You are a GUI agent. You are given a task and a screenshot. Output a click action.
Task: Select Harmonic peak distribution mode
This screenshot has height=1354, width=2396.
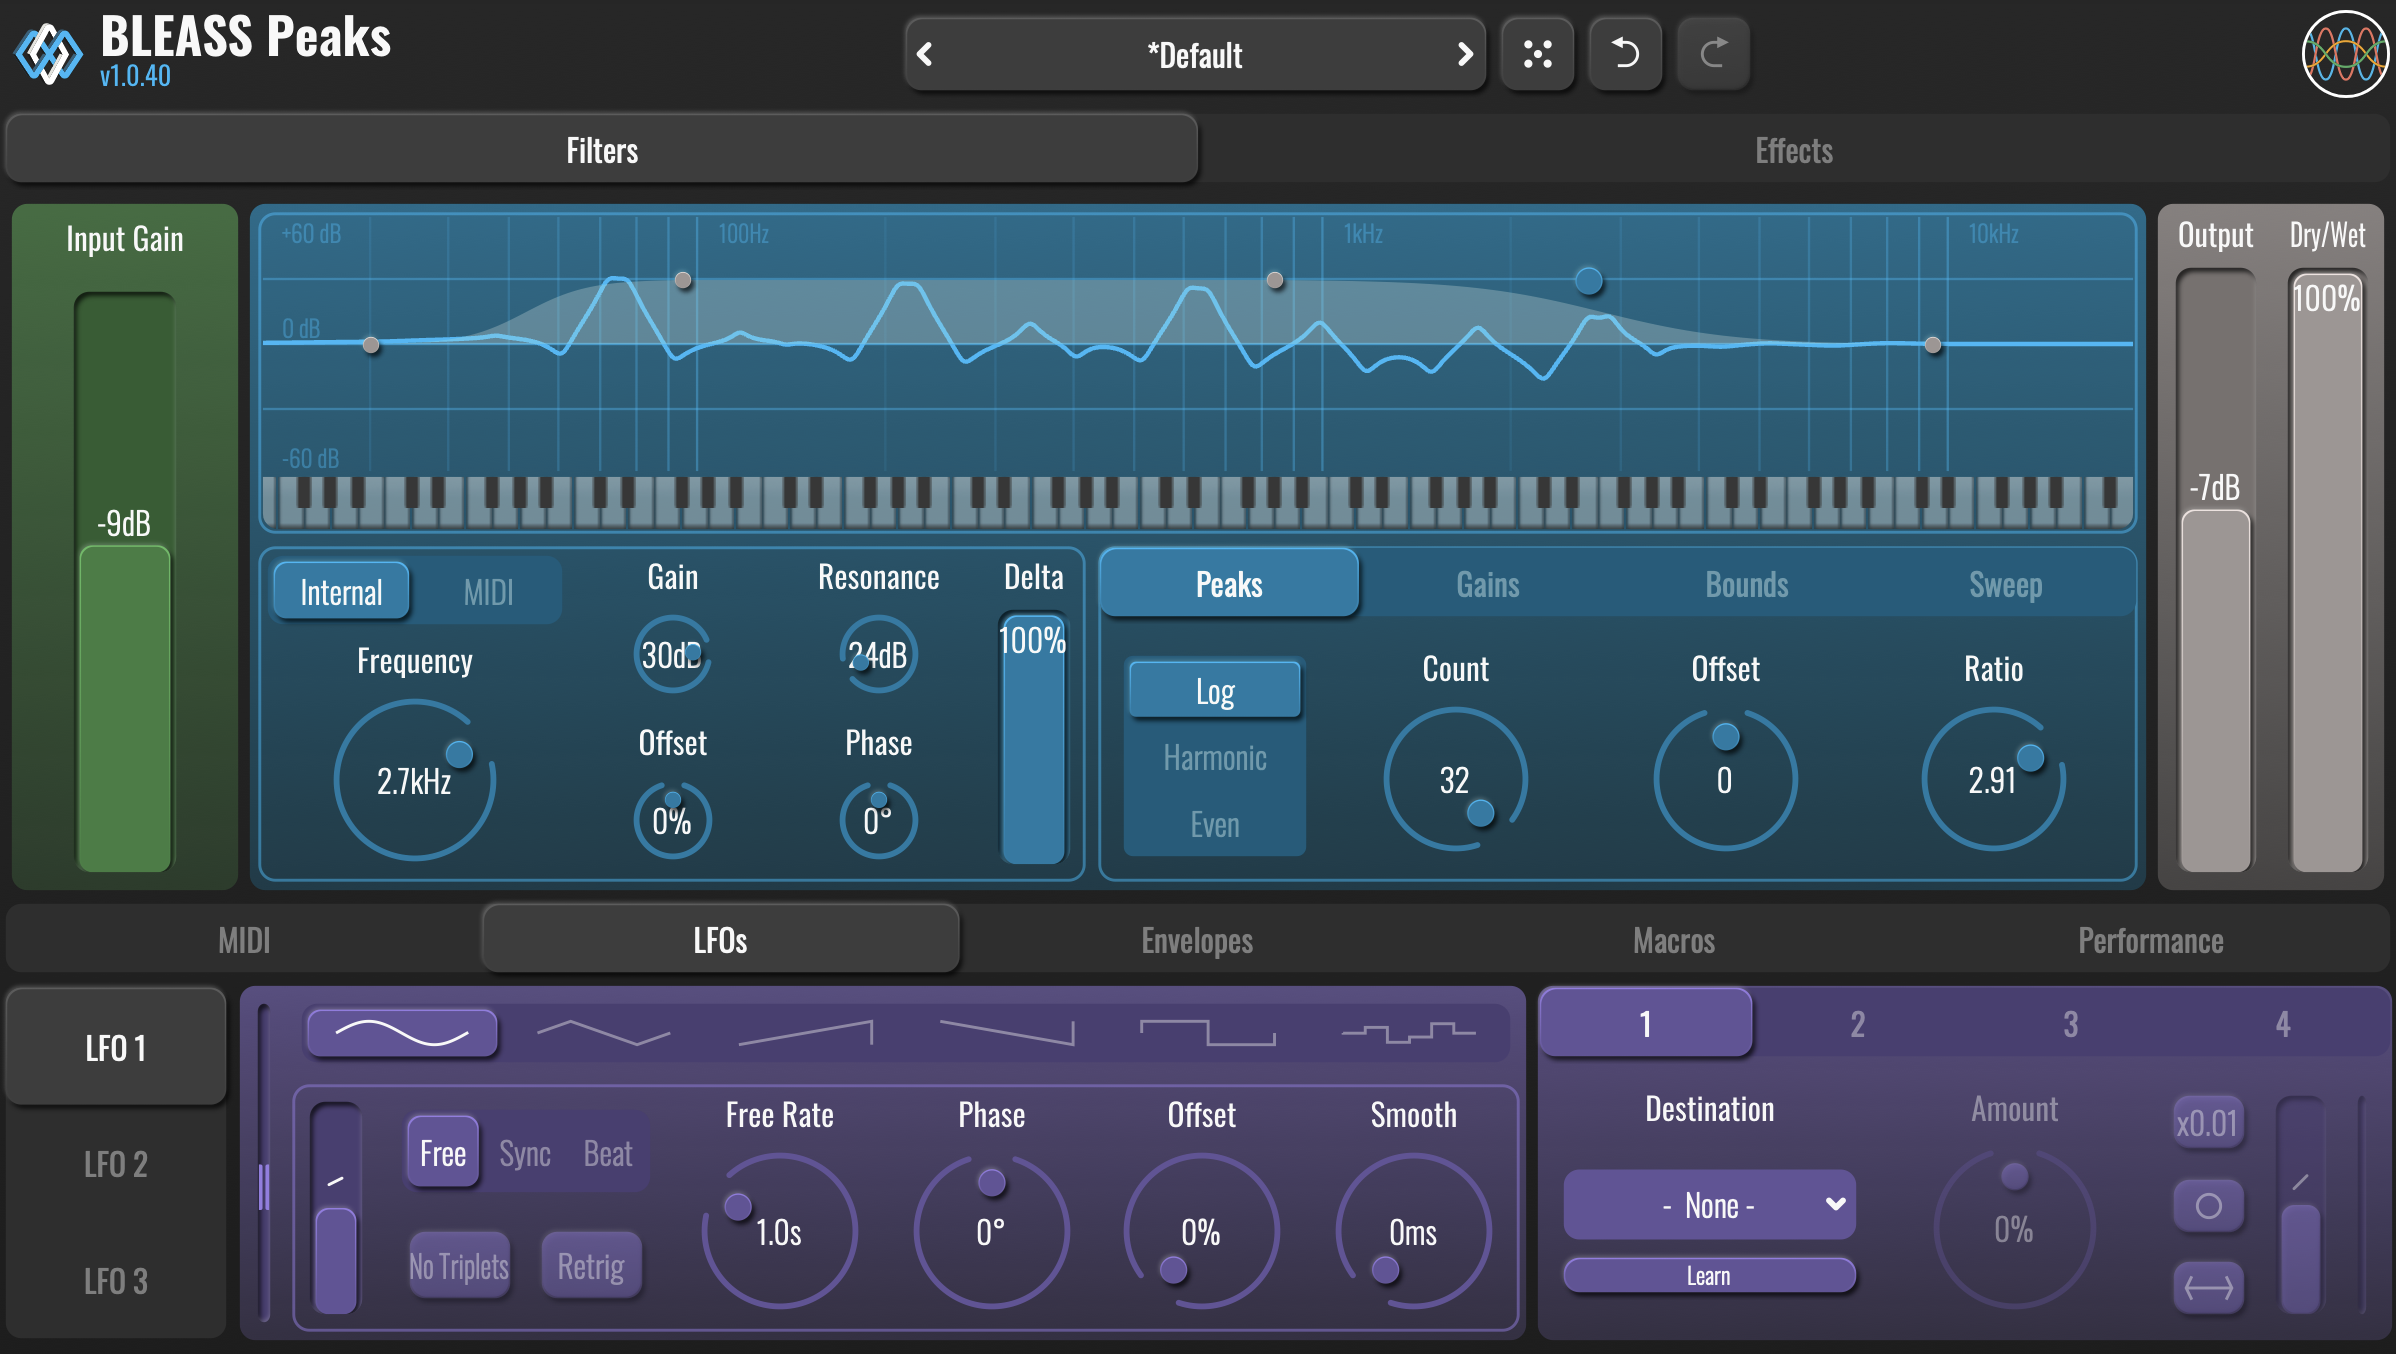point(1215,758)
